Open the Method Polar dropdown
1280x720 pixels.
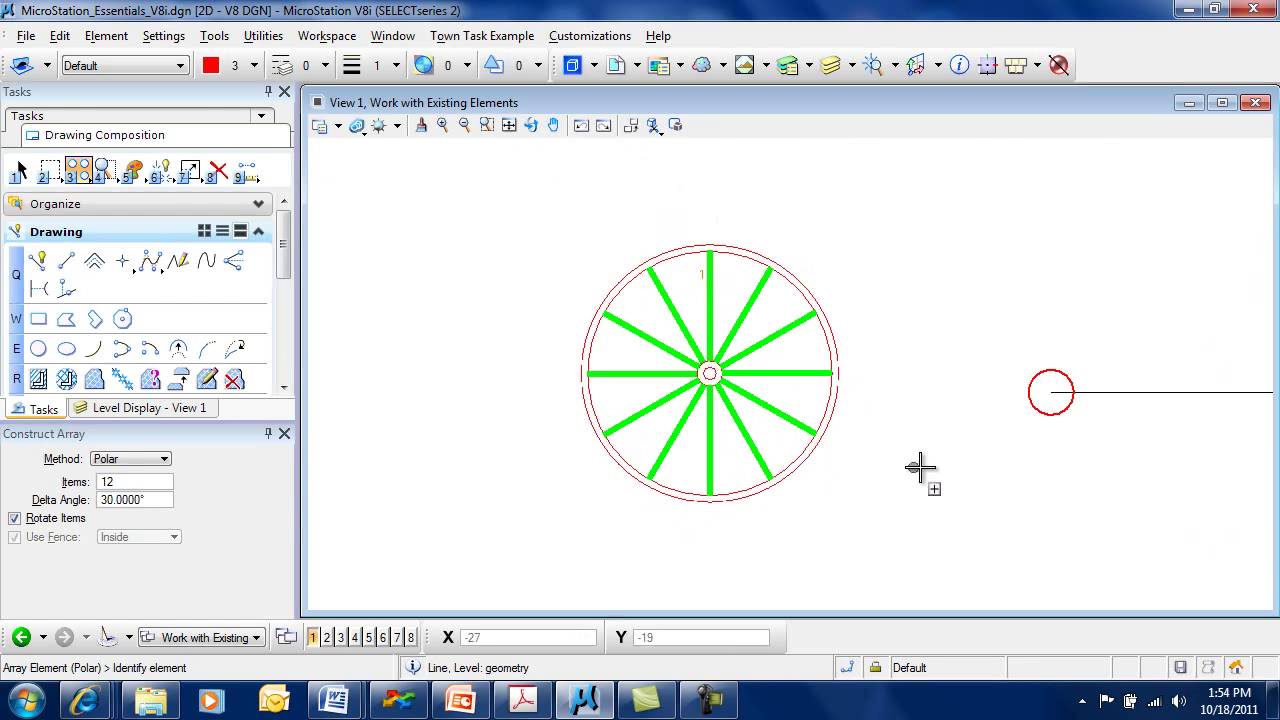[x=131, y=459]
